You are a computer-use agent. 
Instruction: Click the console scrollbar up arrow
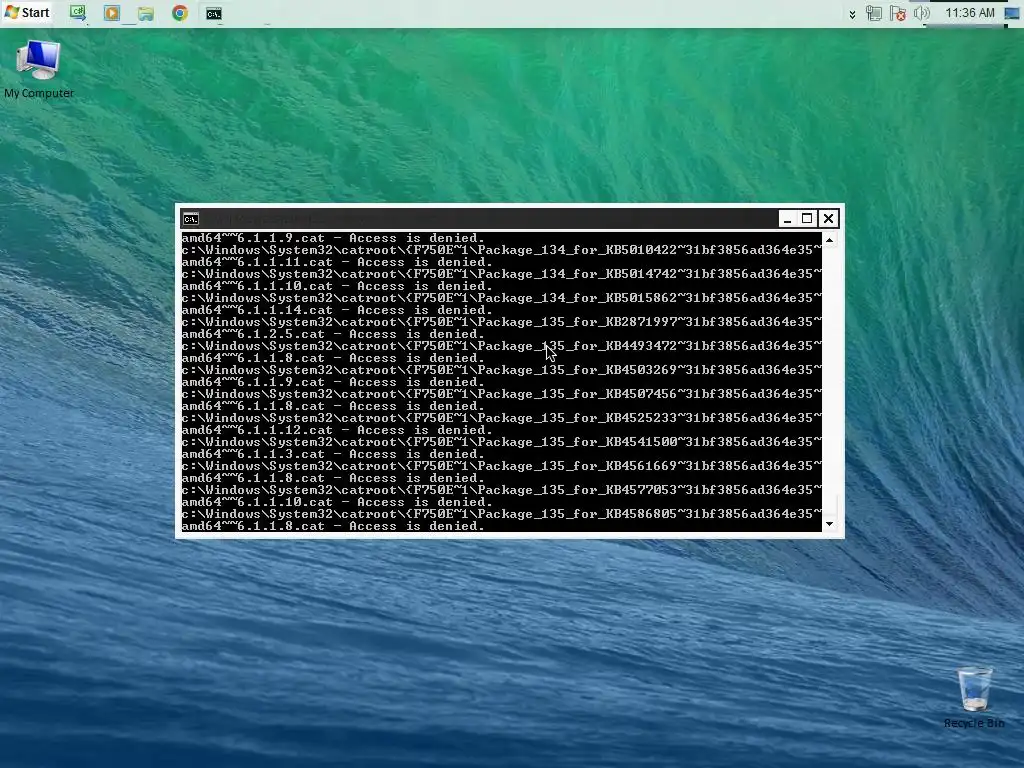(x=829, y=240)
